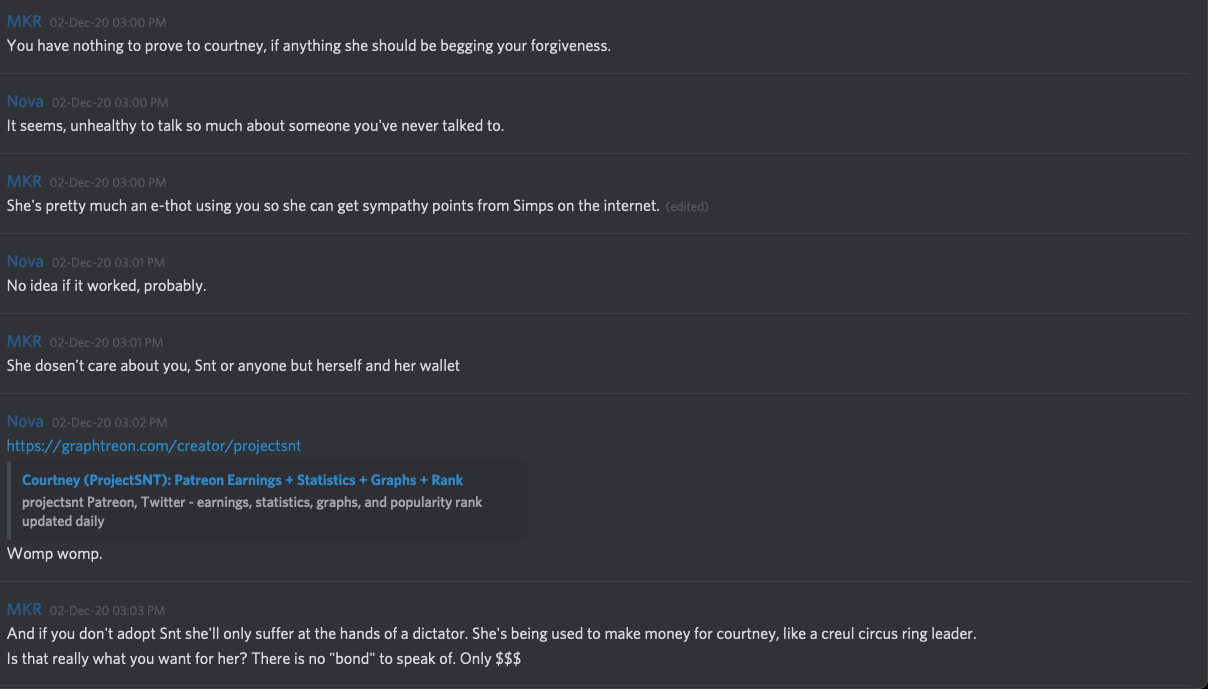Click the "Womp womp." message text
Screen dimensions: 1208x689
(54, 553)
